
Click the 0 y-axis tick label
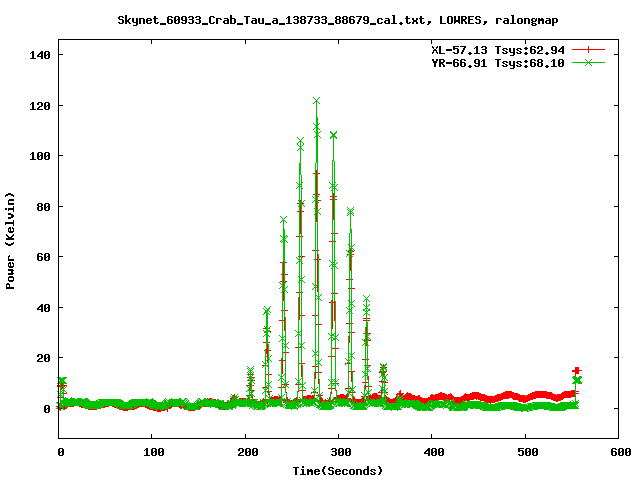(47, 409)
